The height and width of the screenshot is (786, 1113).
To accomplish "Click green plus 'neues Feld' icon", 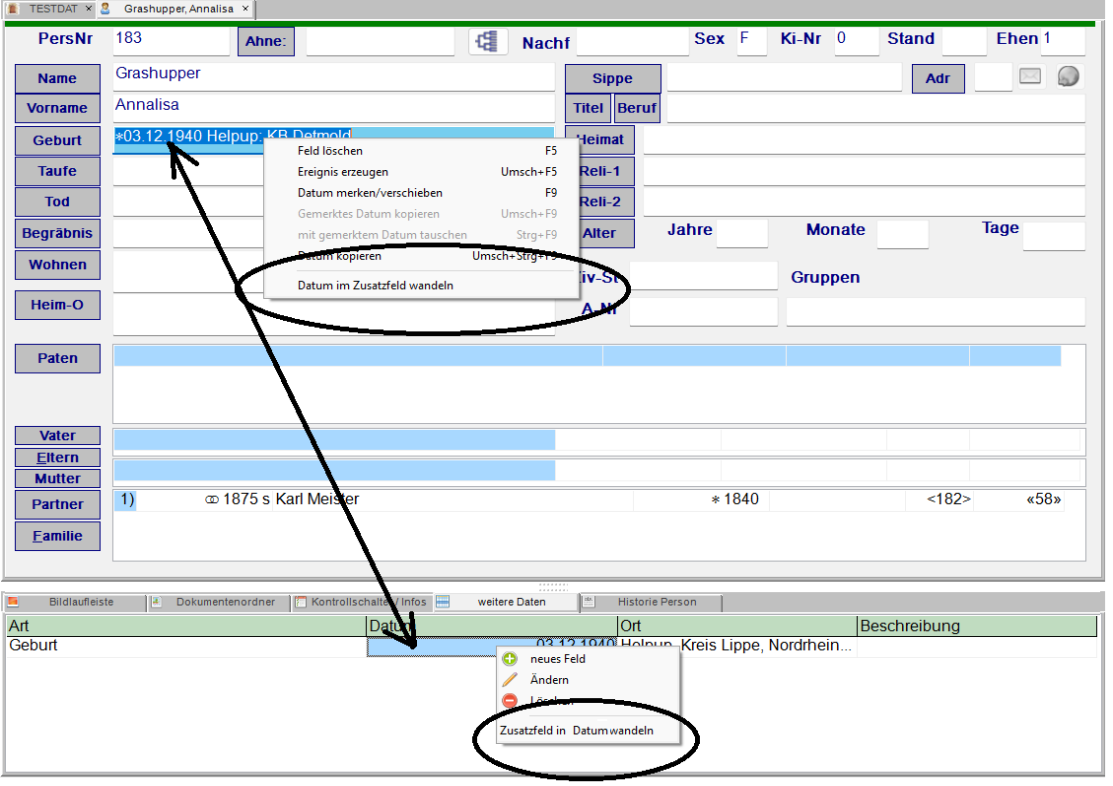I will (510, 659).
